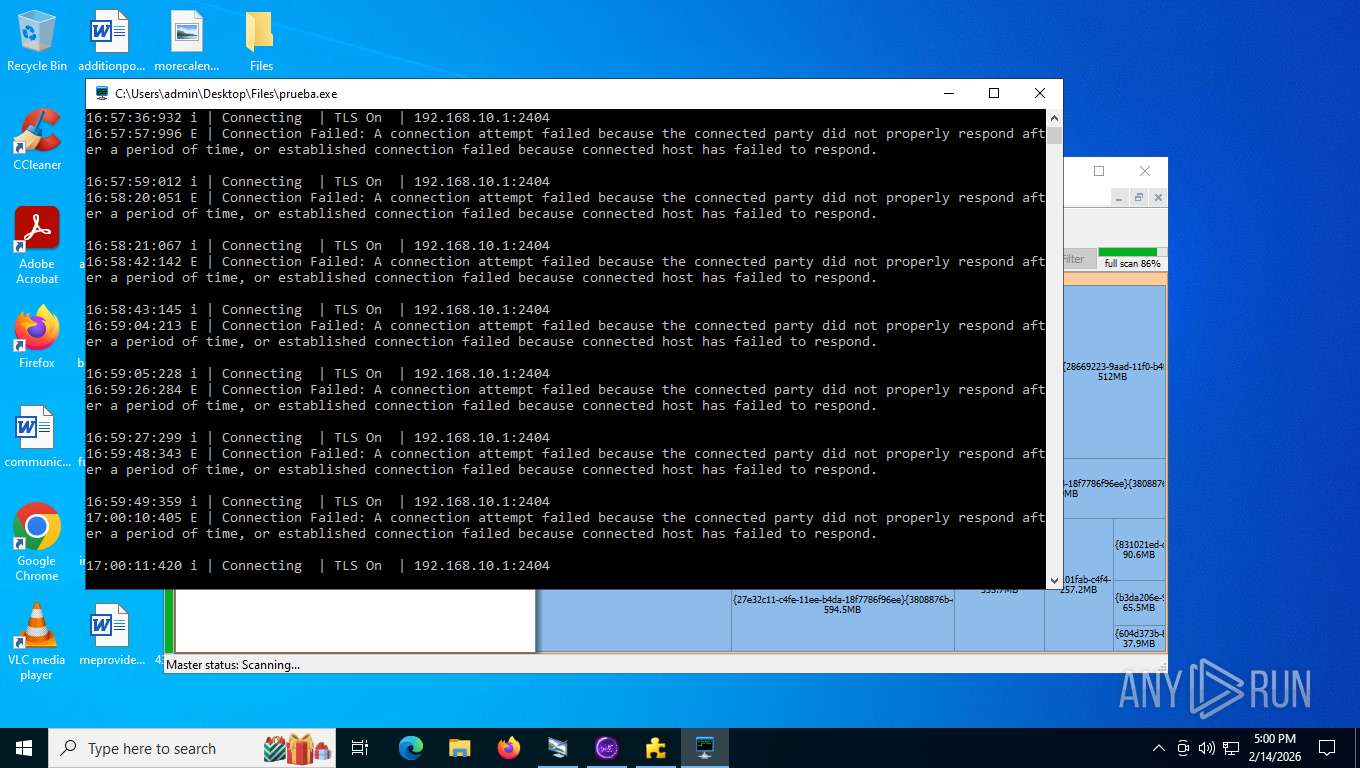Click the scroll-down arrow of console scrollbar
This screenshot has height=768, width=1360.
pyautogui.click(x=1054, y=580)
